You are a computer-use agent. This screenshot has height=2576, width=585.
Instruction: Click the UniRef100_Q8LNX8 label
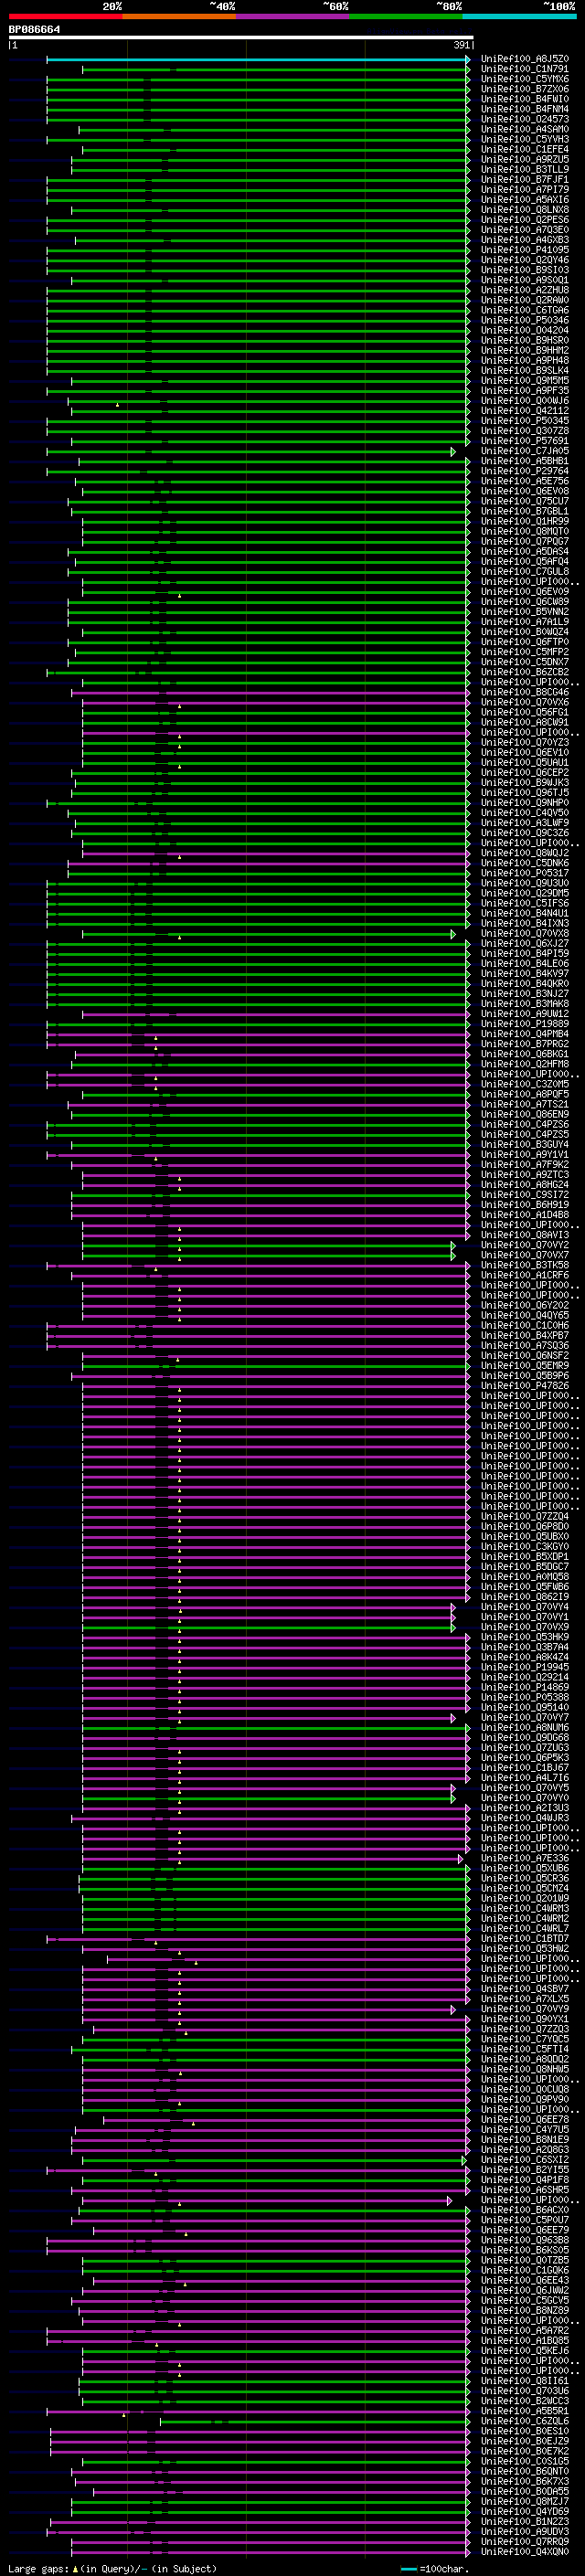(525, 210)
